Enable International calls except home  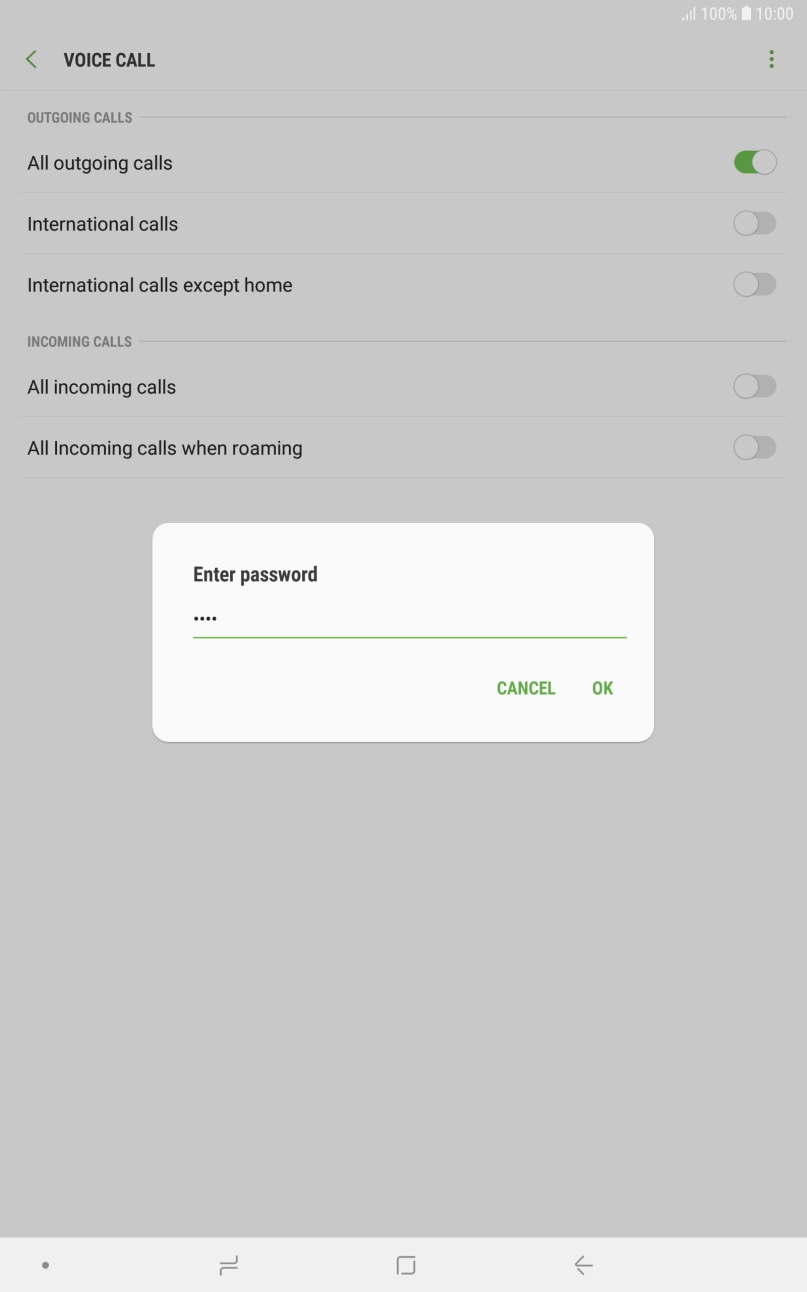pos(755,284)
